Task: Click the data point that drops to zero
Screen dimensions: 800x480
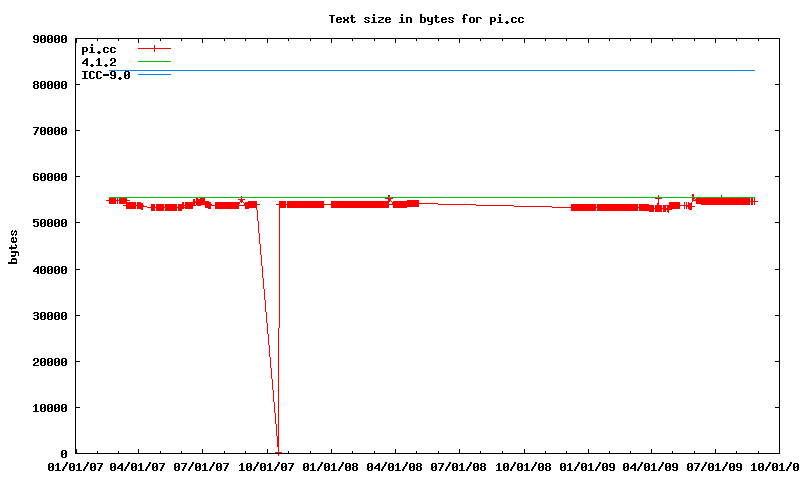Action: click(x=278, y=452)
